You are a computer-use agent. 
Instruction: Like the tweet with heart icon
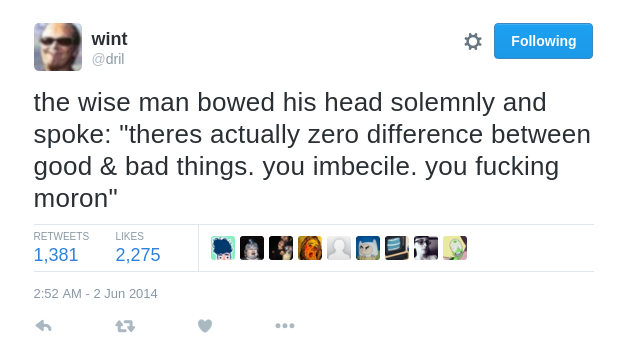click(x=205, y=326)
